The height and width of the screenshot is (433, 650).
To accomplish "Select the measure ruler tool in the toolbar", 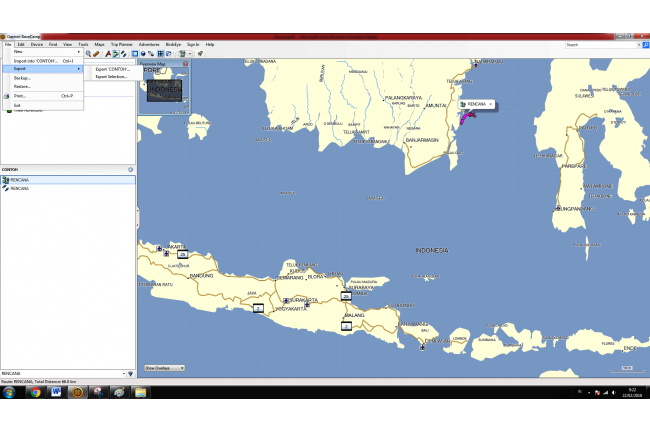I will 98,53.
